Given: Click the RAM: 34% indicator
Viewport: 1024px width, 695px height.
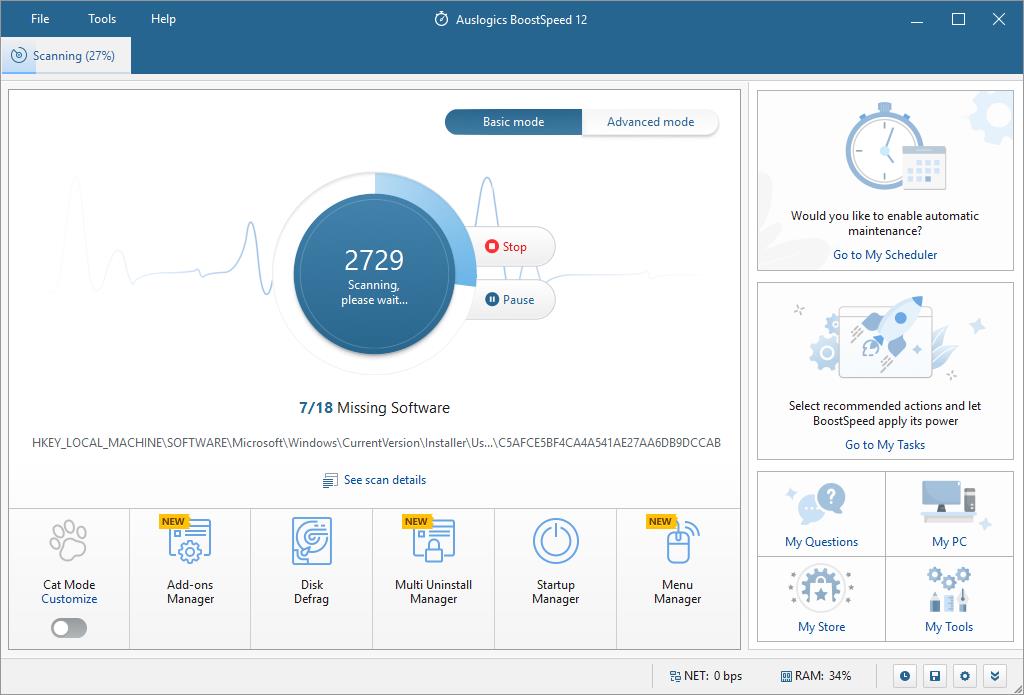Looking at the screenshot, I should tap(816, 676).
